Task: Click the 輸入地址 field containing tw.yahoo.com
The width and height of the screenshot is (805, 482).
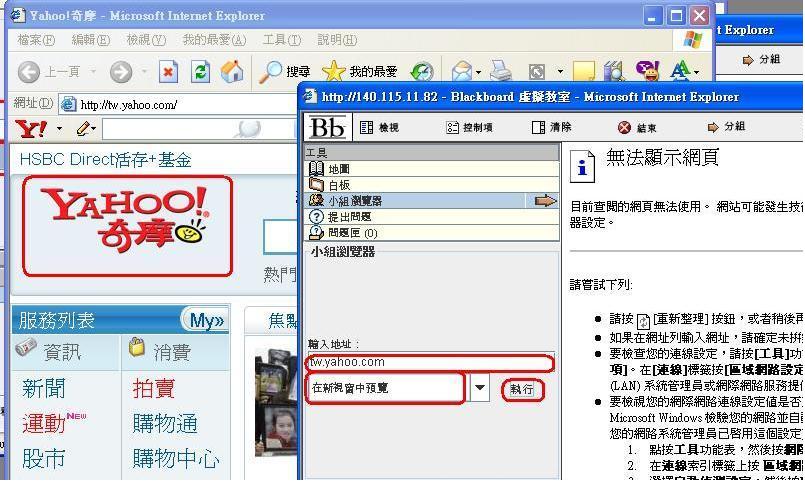Action: pyautogui.click(x=430, y=363)
